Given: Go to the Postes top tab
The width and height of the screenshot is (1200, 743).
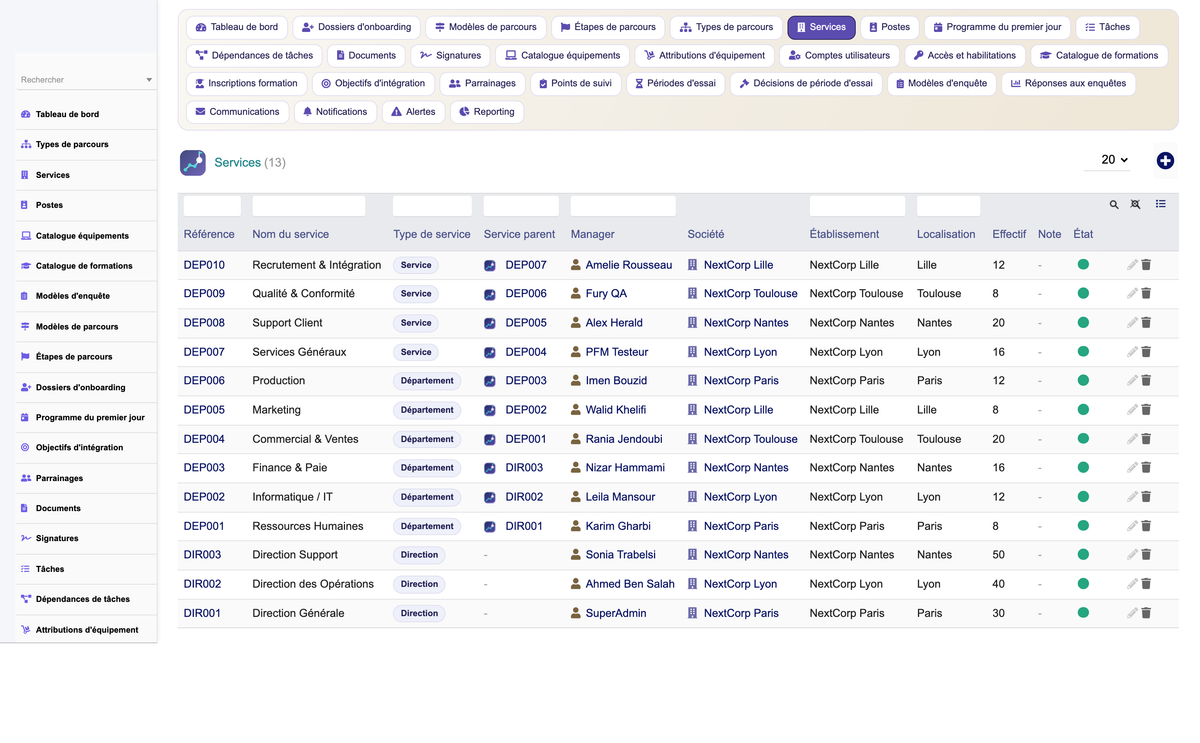Looking at the screenshot, I should click(888, 27).
